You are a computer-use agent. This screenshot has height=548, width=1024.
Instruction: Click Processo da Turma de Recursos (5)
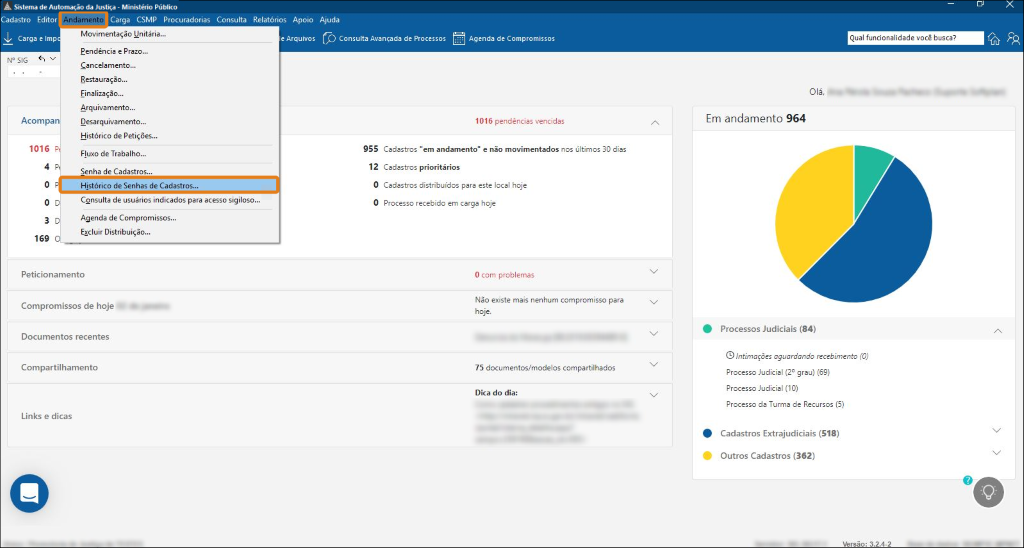coord(785,404)
